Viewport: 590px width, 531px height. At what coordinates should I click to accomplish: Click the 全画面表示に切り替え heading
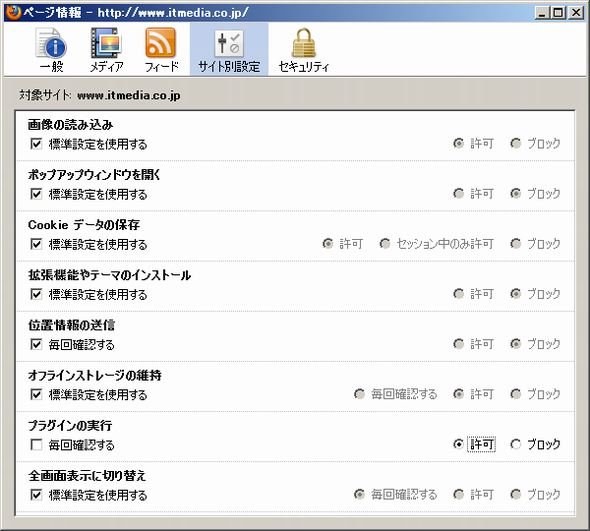(x=87, y=475)
